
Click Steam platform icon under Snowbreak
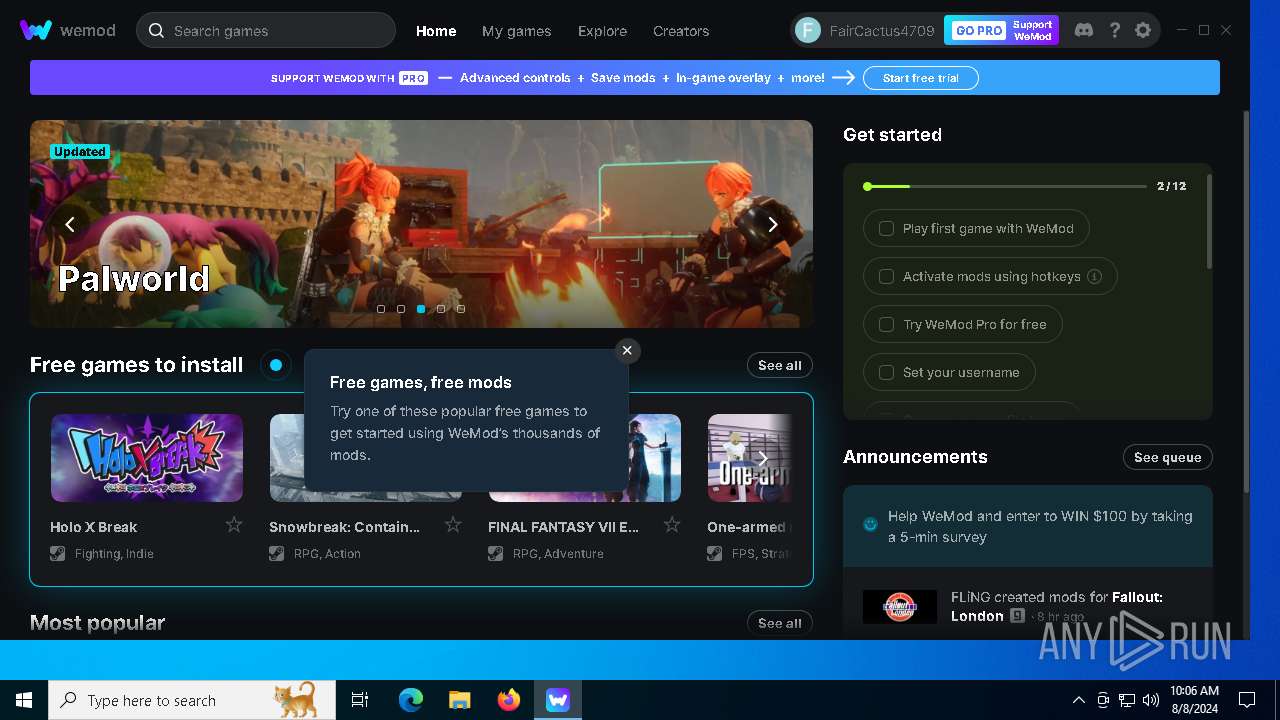pos(277,553)
